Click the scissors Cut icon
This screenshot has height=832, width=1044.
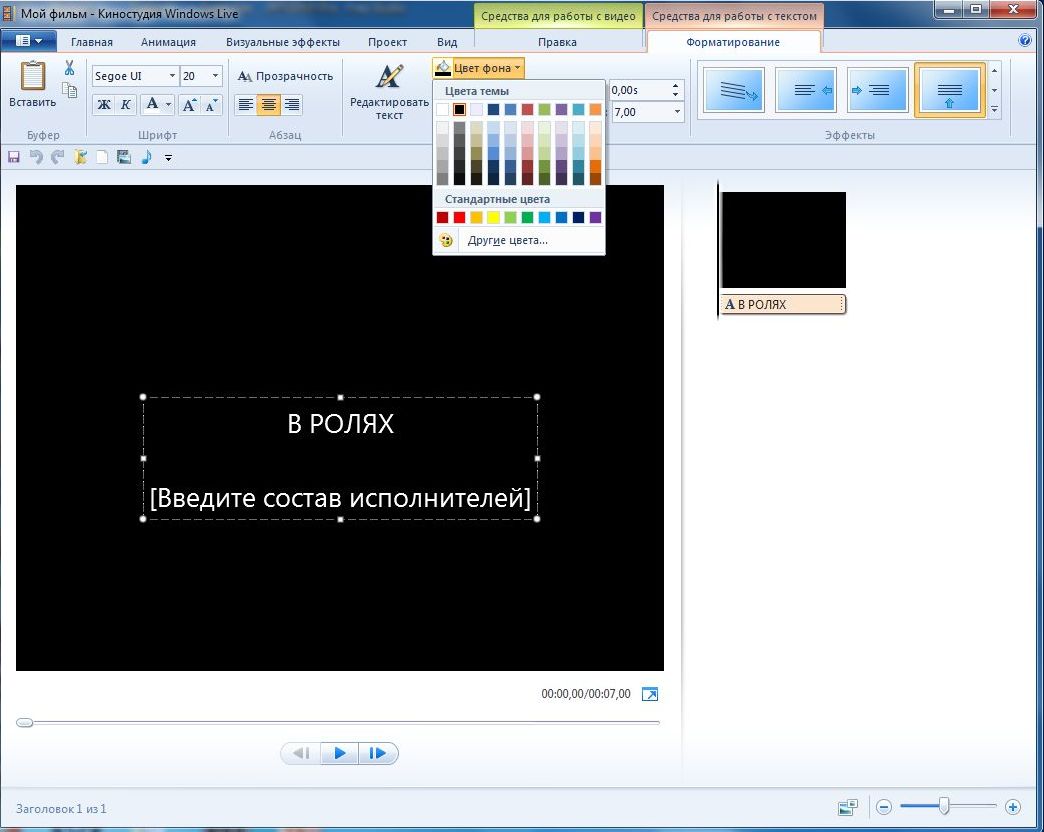(x=69, y=68)
